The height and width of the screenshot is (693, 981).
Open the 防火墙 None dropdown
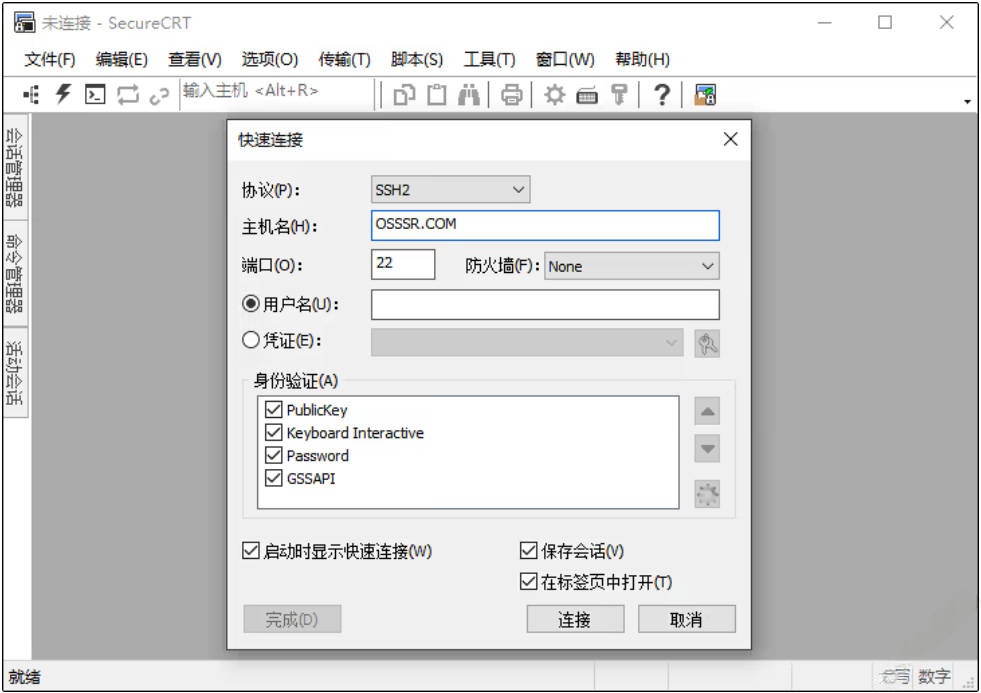click(x=632, y=266)
